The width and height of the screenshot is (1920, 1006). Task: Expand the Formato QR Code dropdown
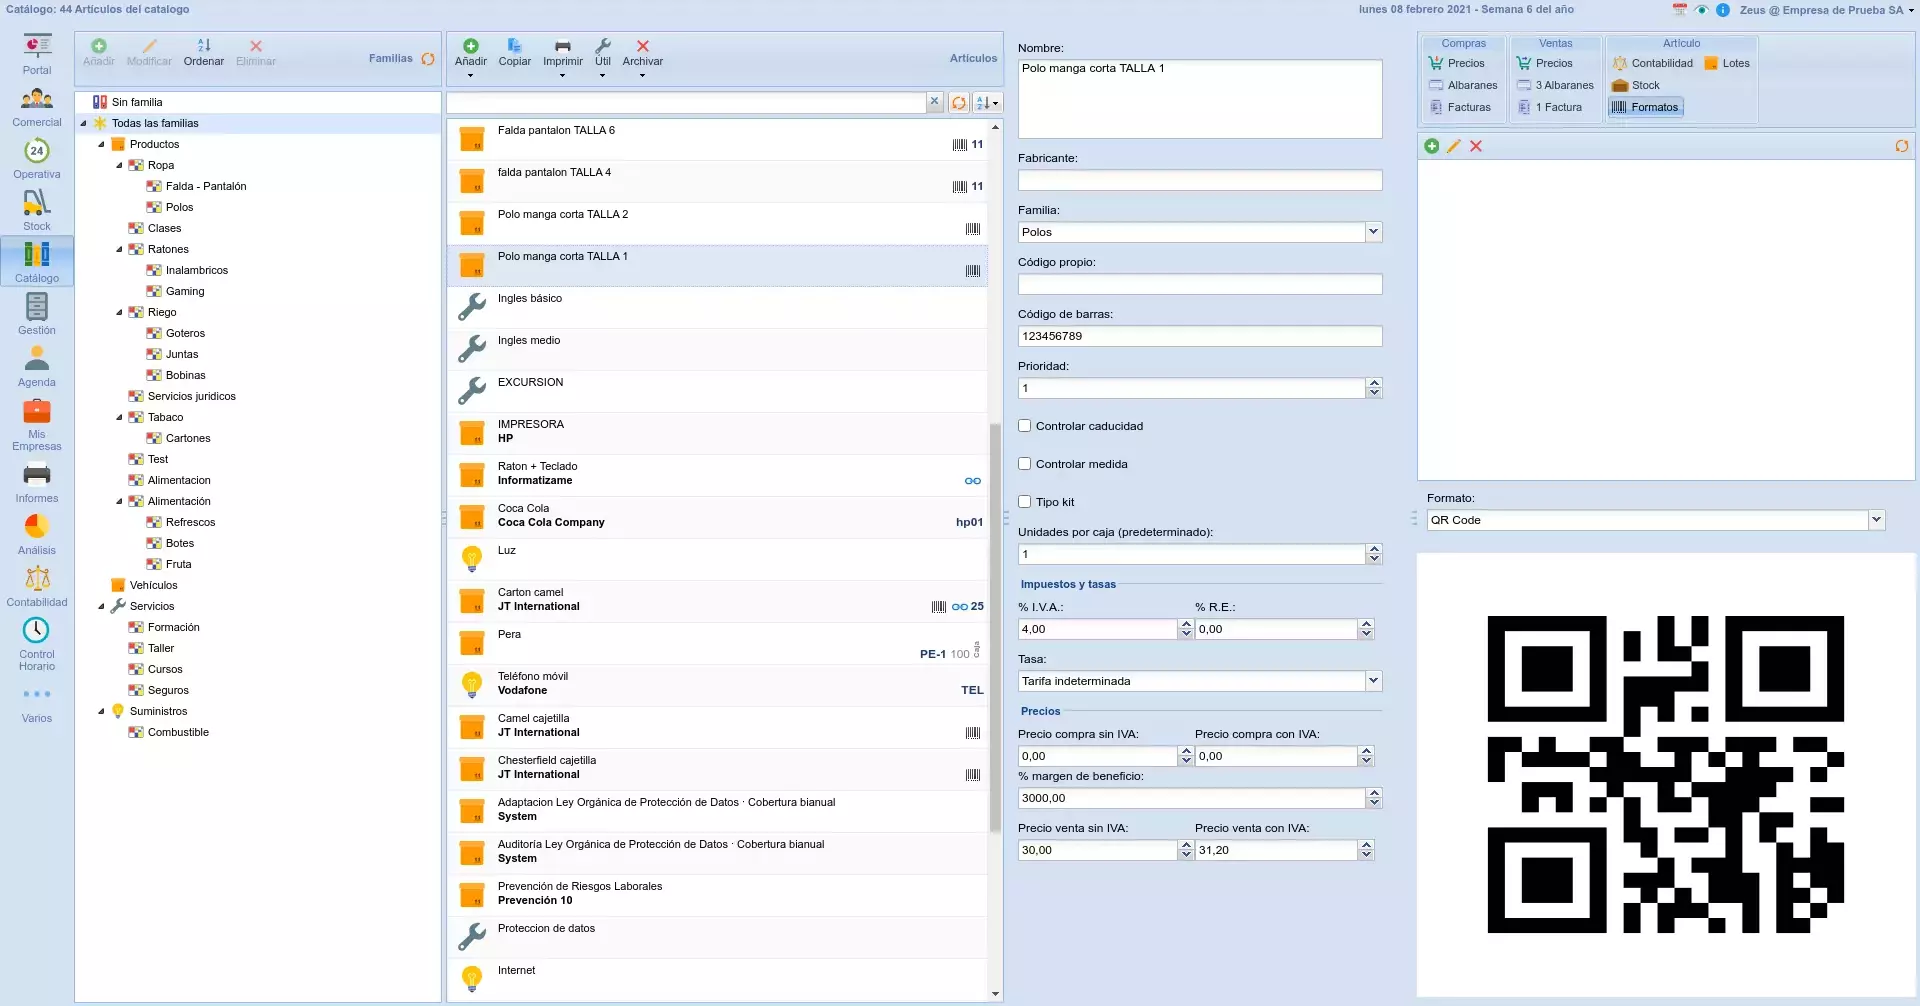[1876, 520]
